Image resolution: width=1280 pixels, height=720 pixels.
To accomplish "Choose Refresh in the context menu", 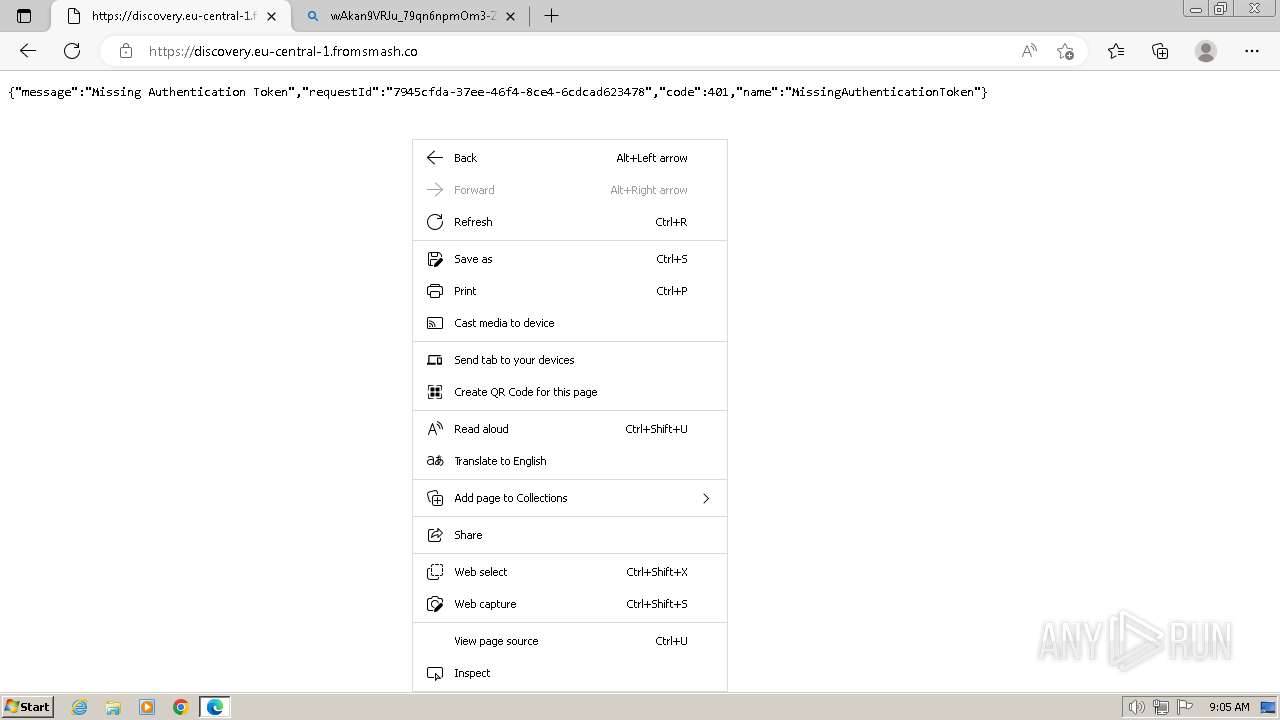I will tap(570, 222).
